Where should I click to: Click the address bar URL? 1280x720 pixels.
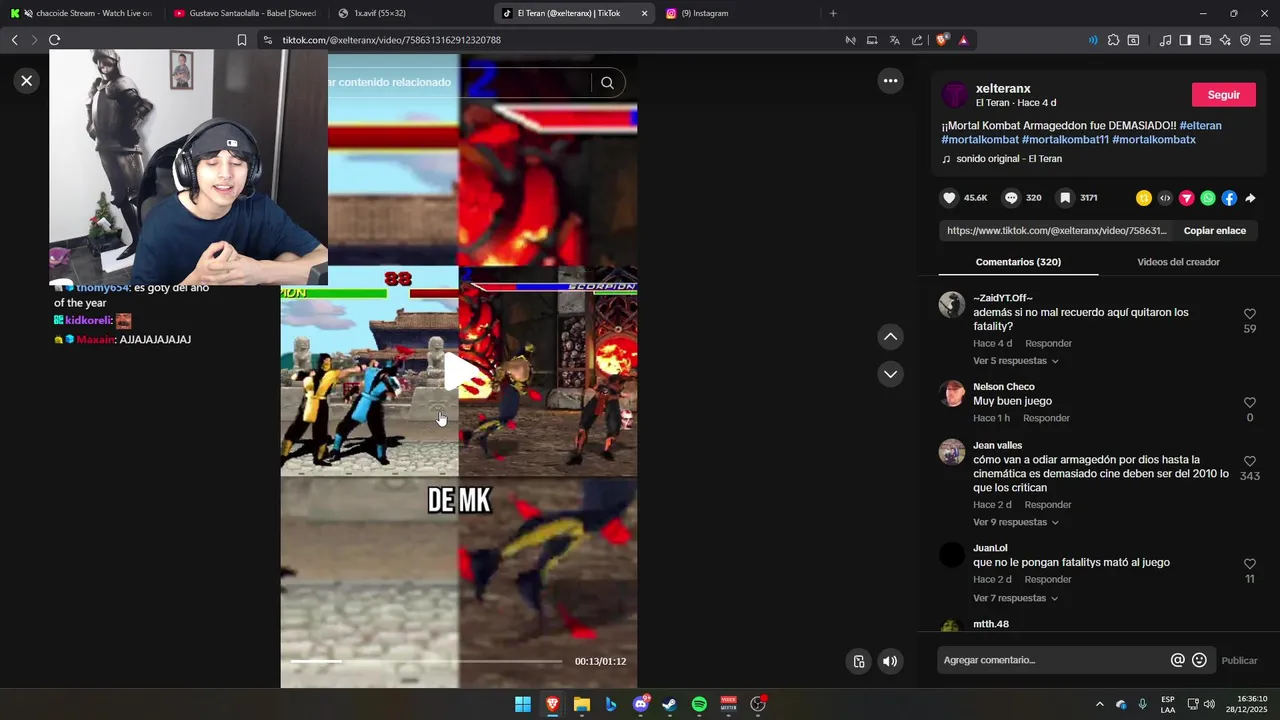click(x=391, y=40)
